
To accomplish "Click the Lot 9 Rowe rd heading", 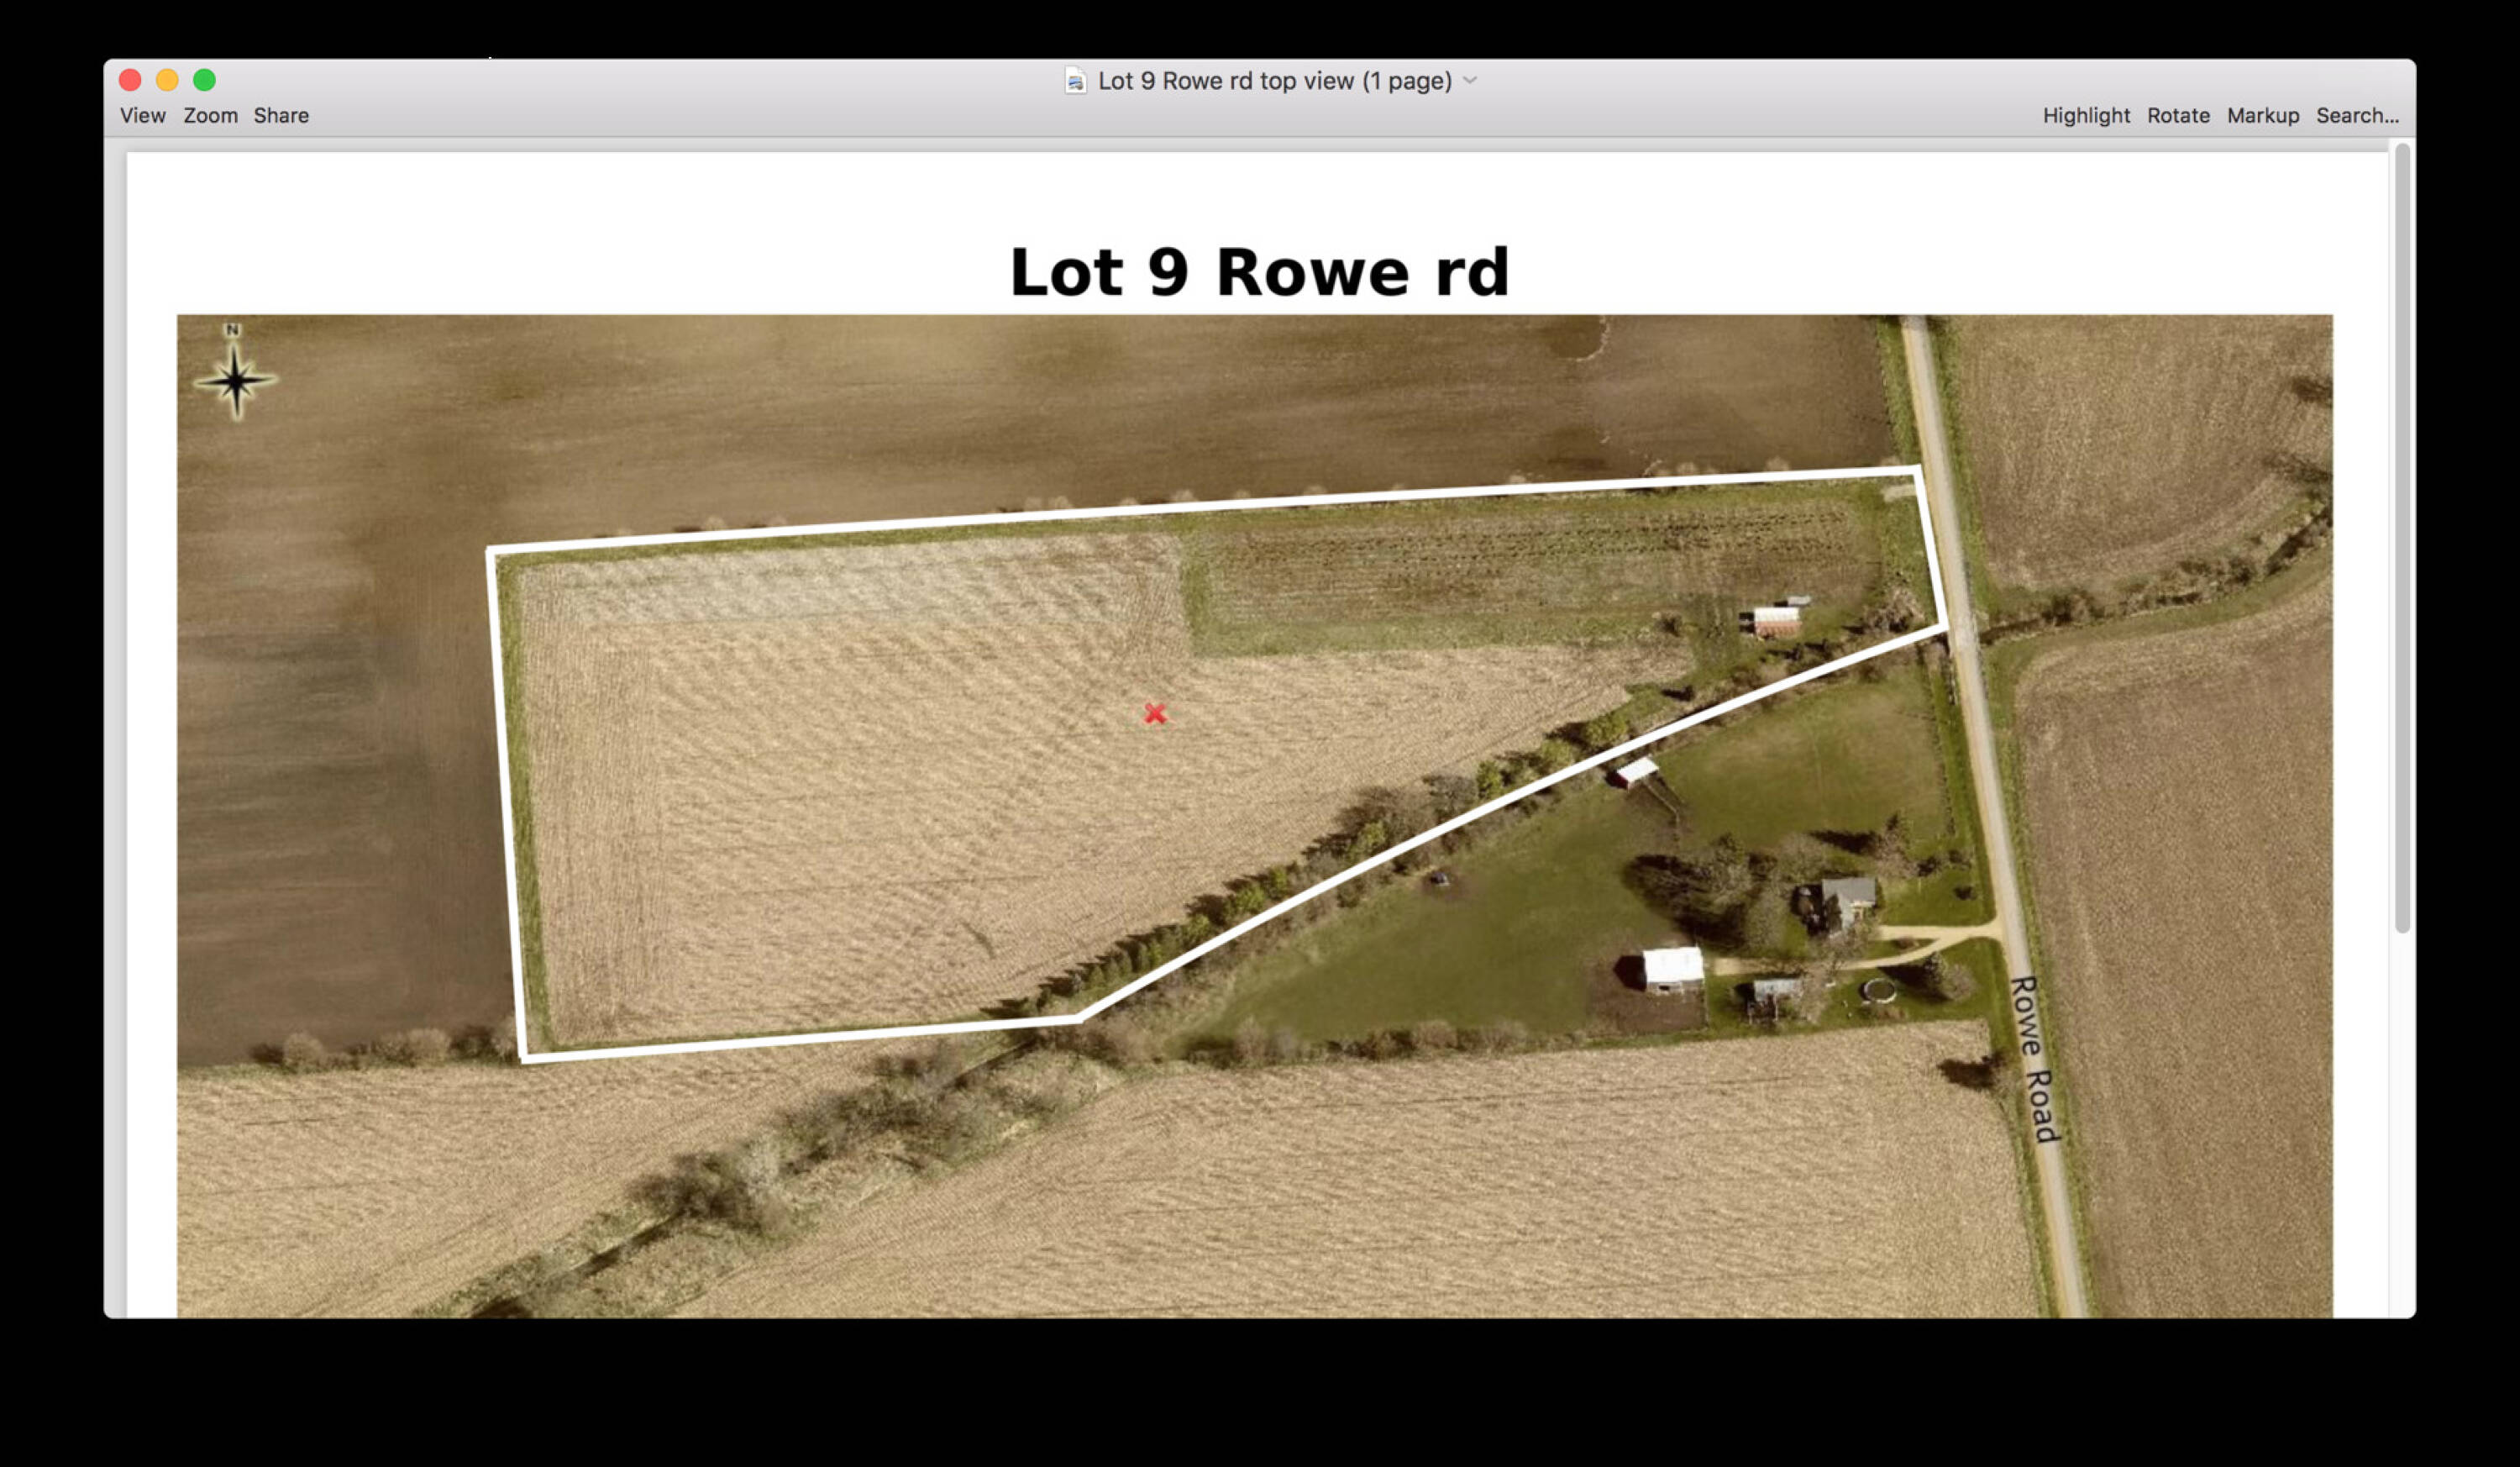I will click(x=1259, y=272).
